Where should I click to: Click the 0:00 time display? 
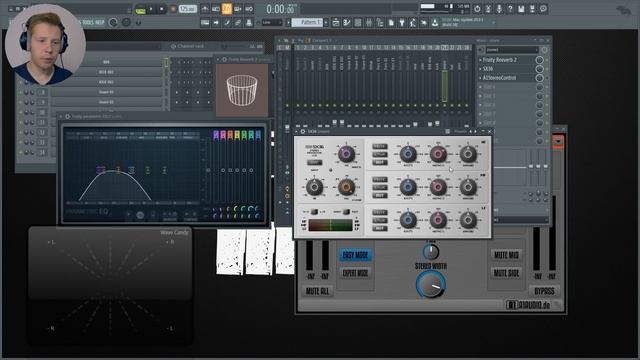point(280,9)
